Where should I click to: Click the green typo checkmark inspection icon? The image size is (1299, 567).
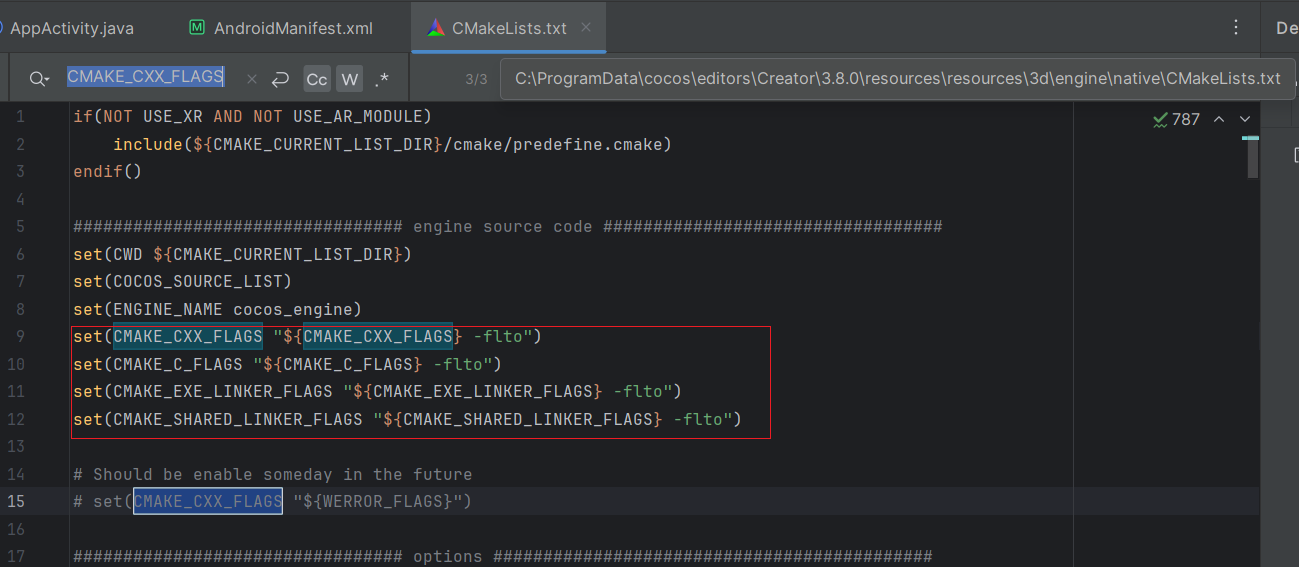click(1160, 120)
